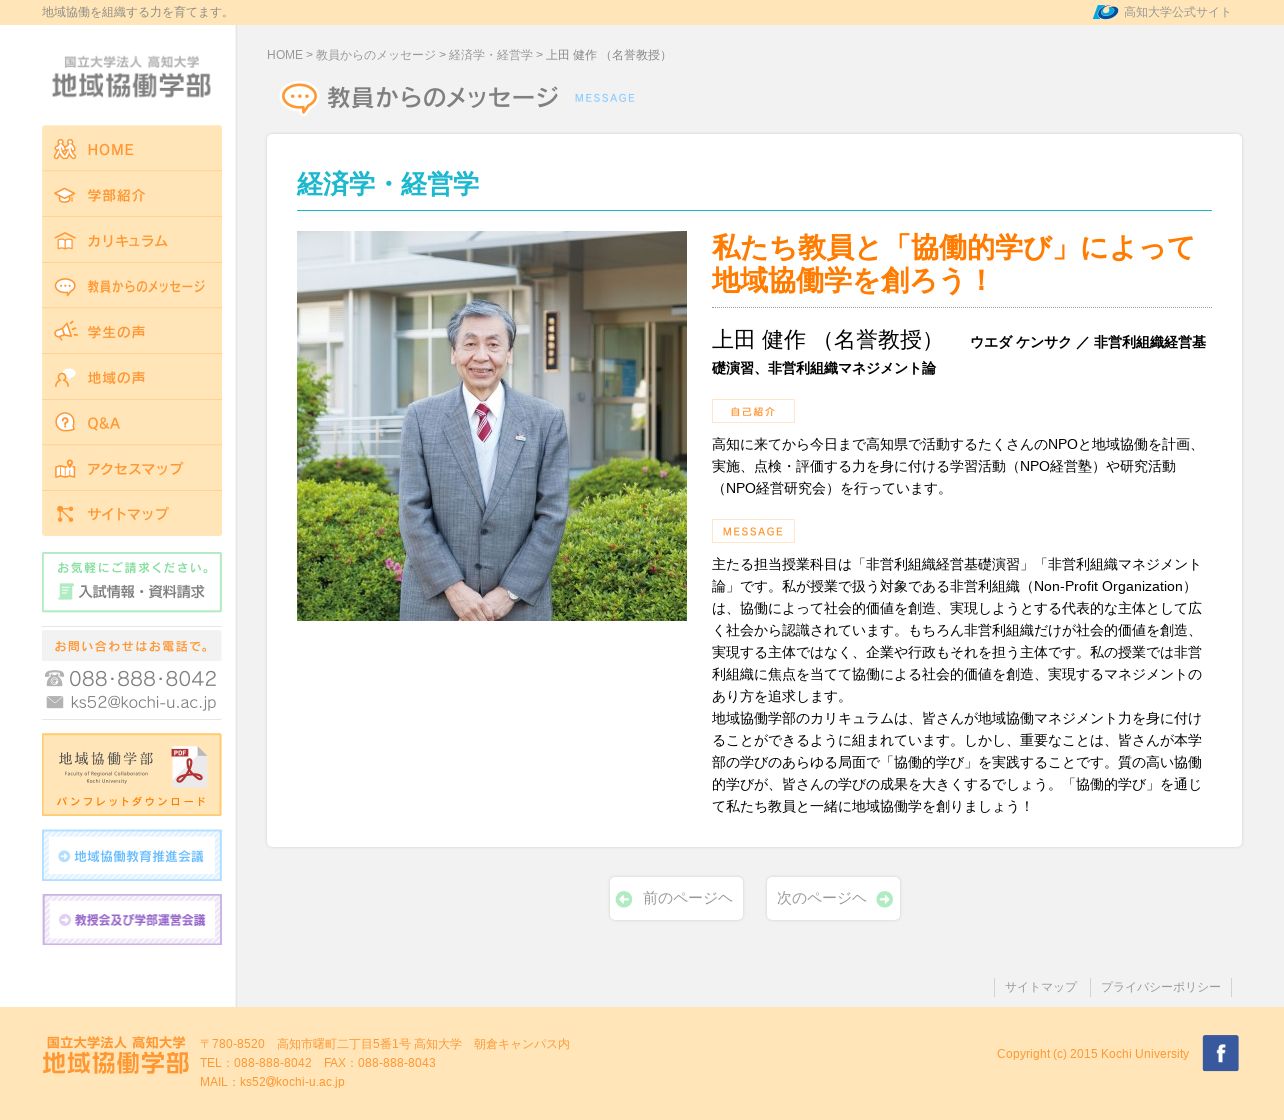
Task: Click the Kochi University logo icon at top
Action: pos(1105,12)
